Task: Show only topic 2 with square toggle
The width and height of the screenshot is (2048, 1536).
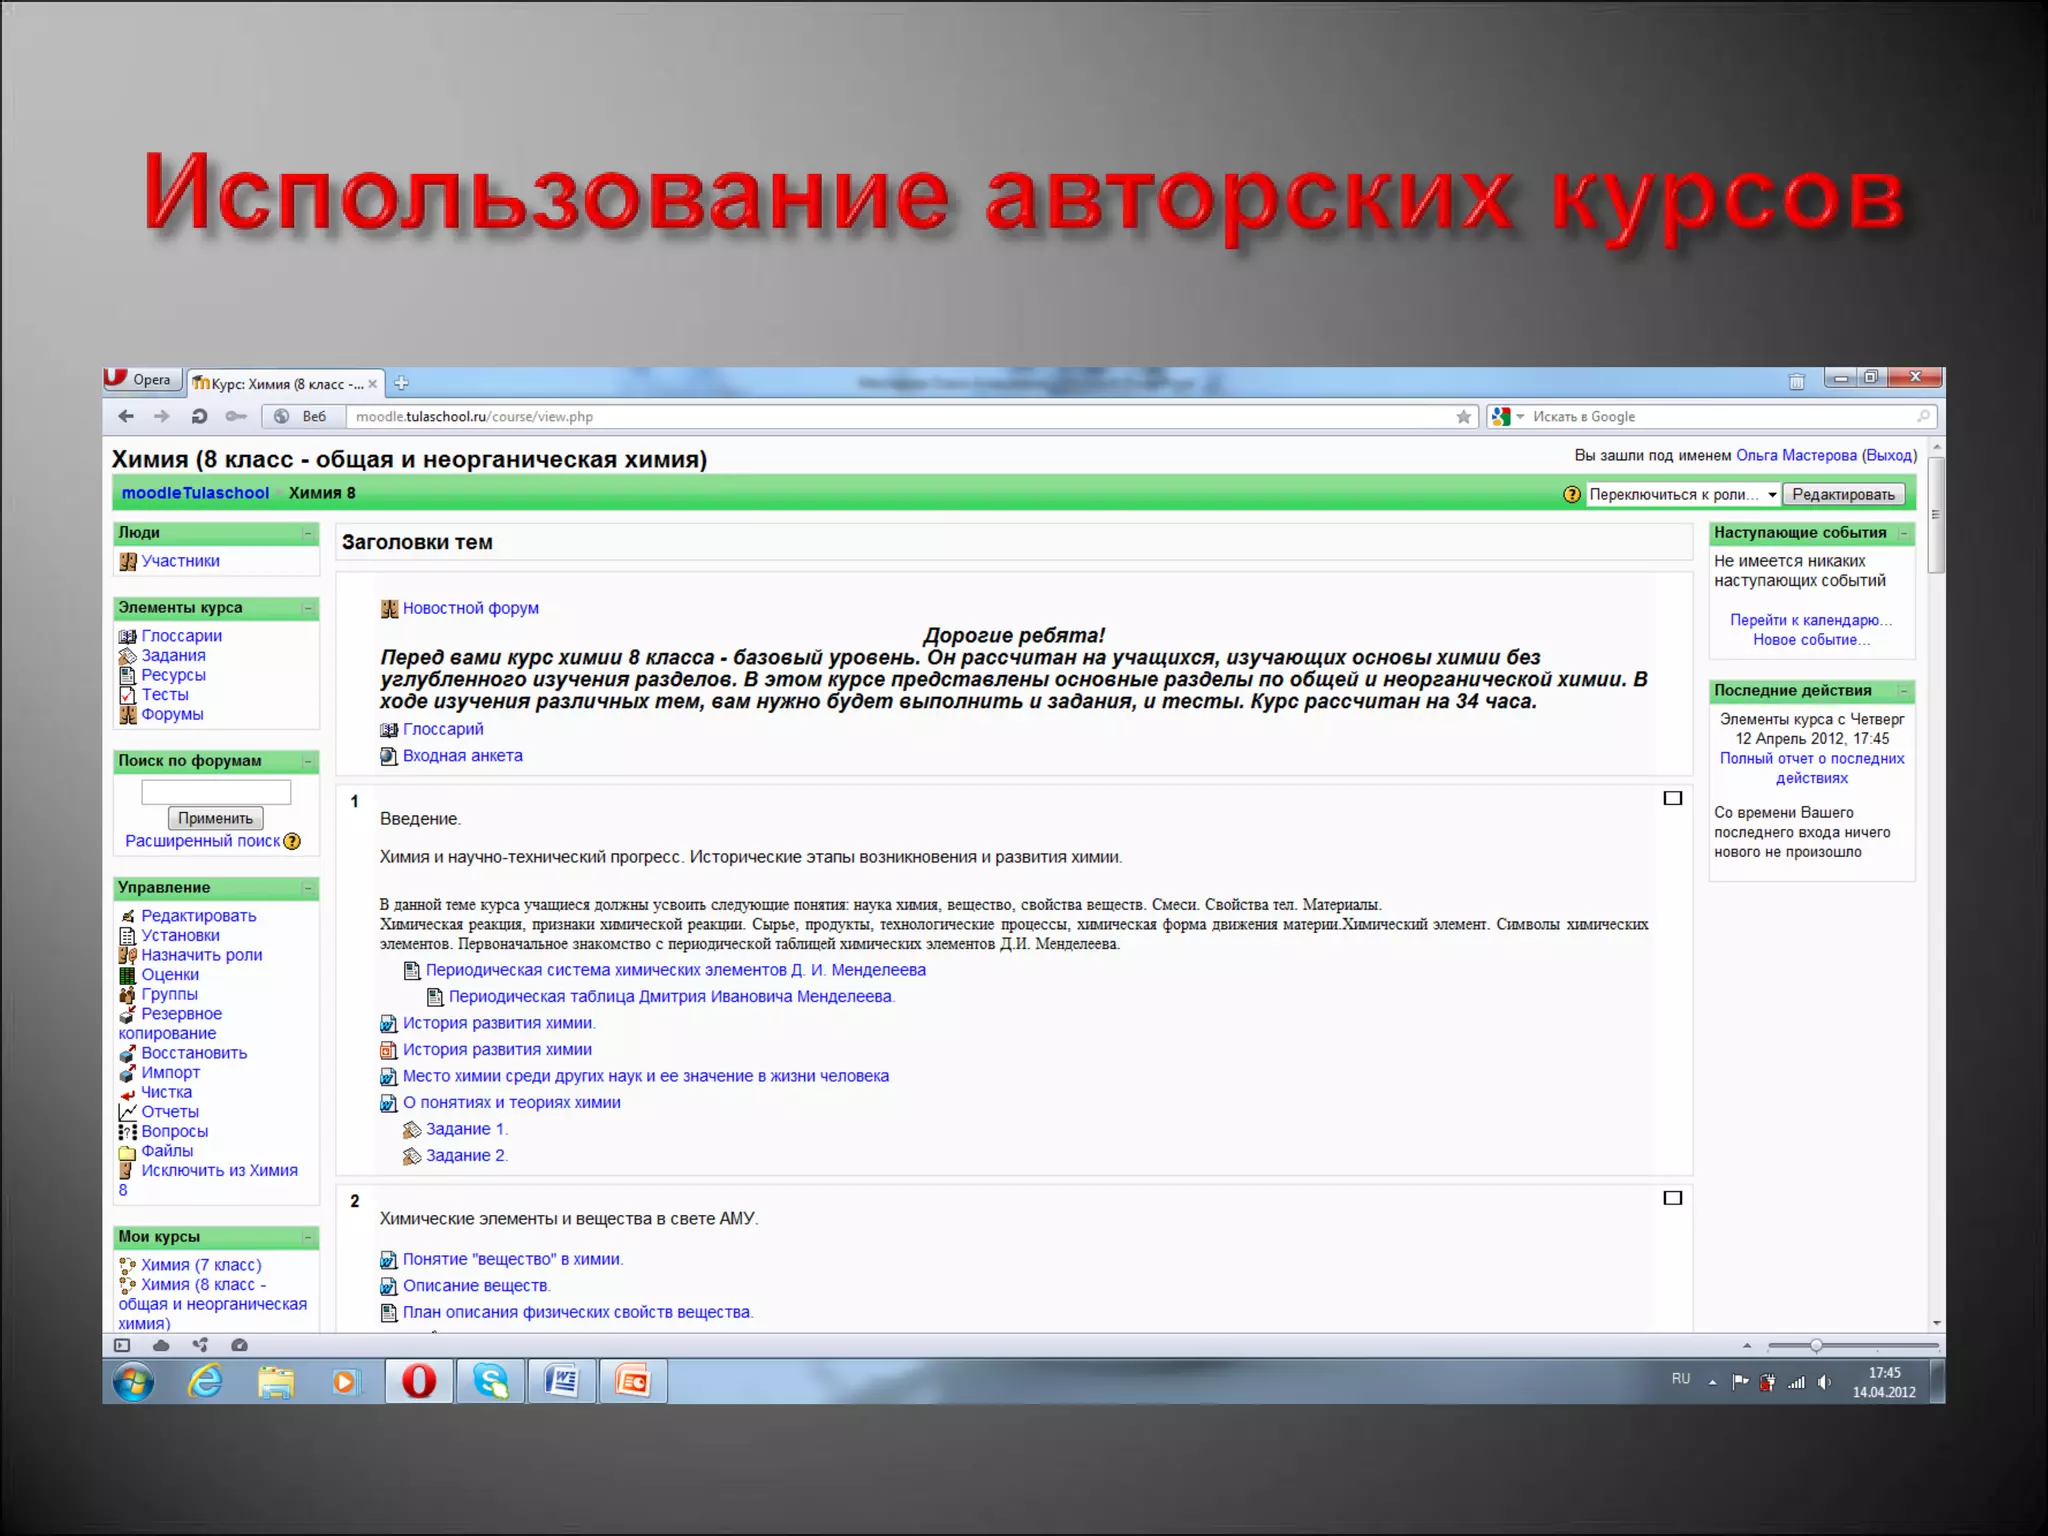Action: pos(1672,1198)
